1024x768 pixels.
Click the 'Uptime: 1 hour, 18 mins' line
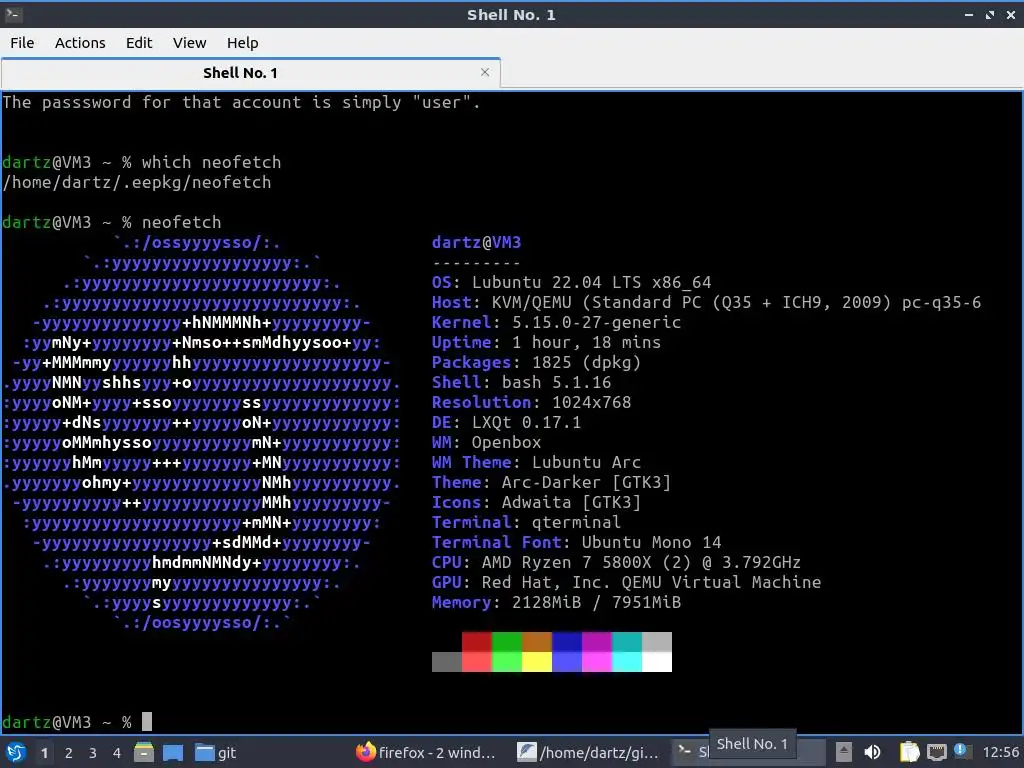click(x=546, y=342)
